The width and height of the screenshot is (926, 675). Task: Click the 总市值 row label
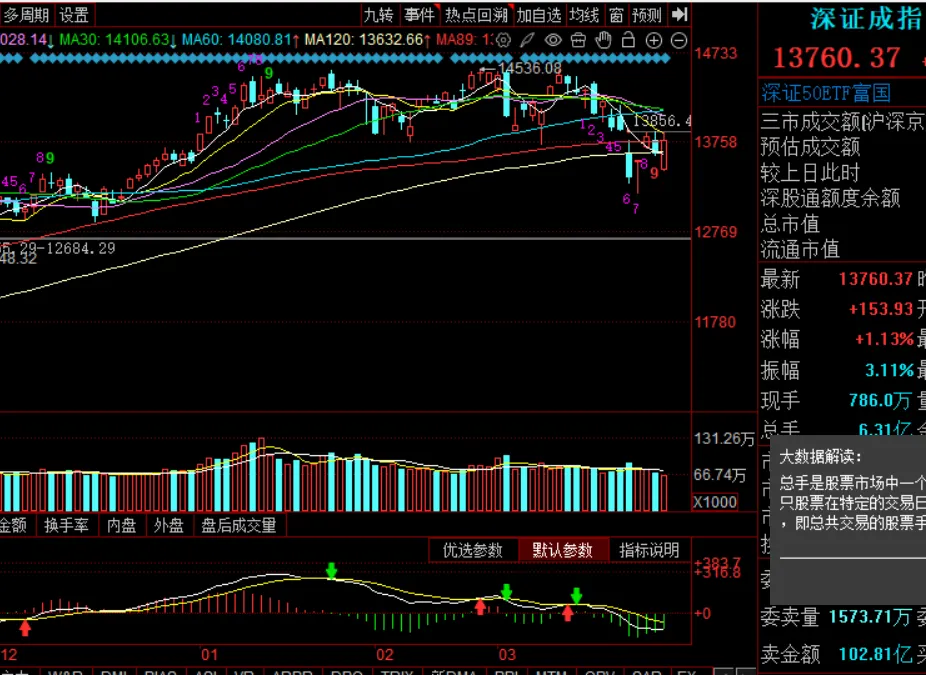tap(790, 224)
